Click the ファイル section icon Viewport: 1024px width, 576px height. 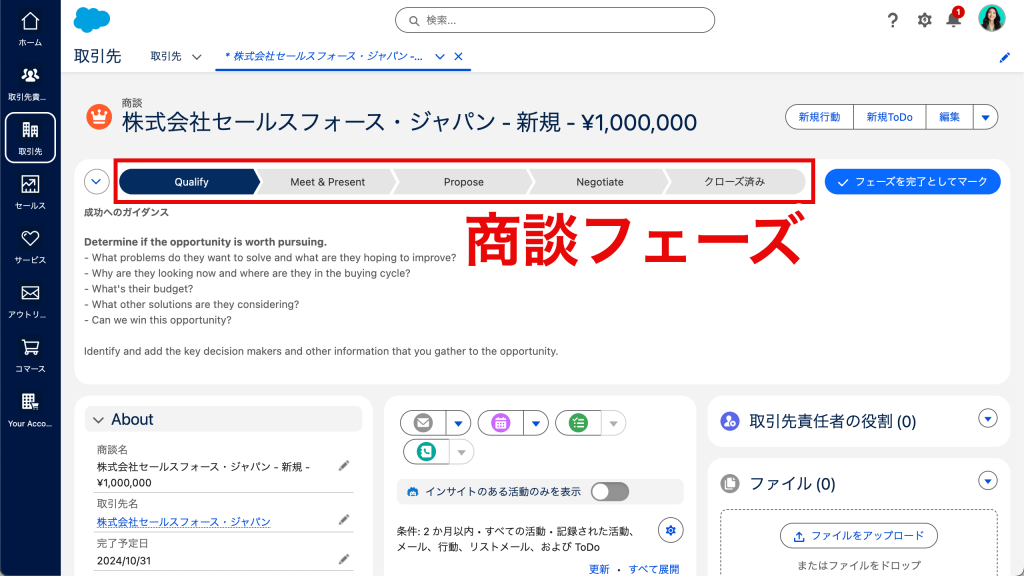[x=729, y=483]
